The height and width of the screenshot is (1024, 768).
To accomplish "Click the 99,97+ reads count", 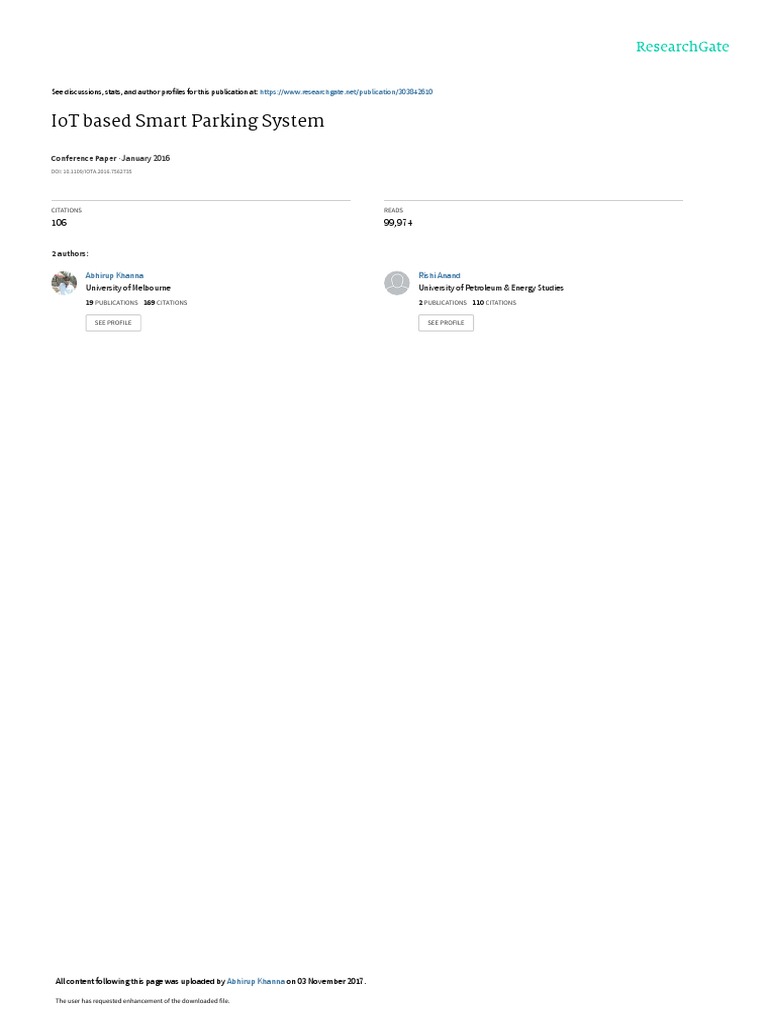I will coord(398,223).
